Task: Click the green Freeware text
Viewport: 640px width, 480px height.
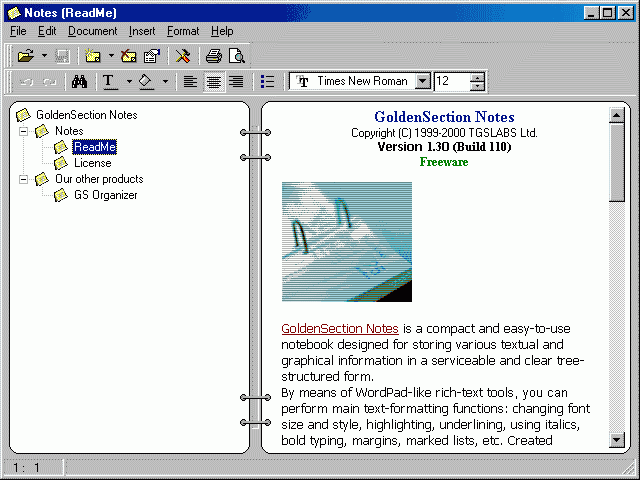Action: [x=444, y=162]
